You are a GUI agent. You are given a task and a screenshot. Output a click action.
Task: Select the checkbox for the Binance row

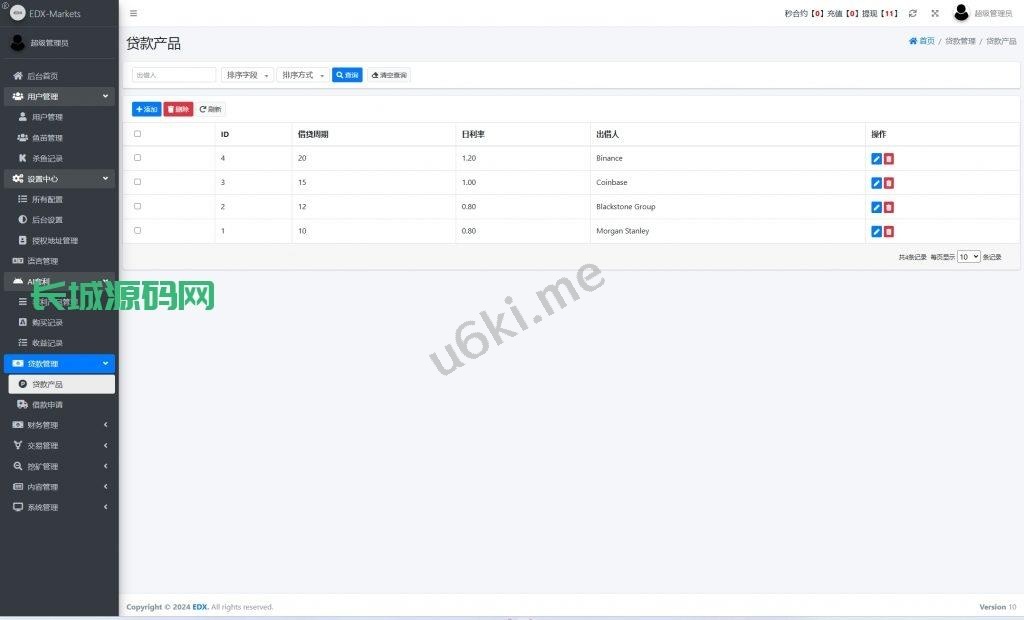point(137,158)
